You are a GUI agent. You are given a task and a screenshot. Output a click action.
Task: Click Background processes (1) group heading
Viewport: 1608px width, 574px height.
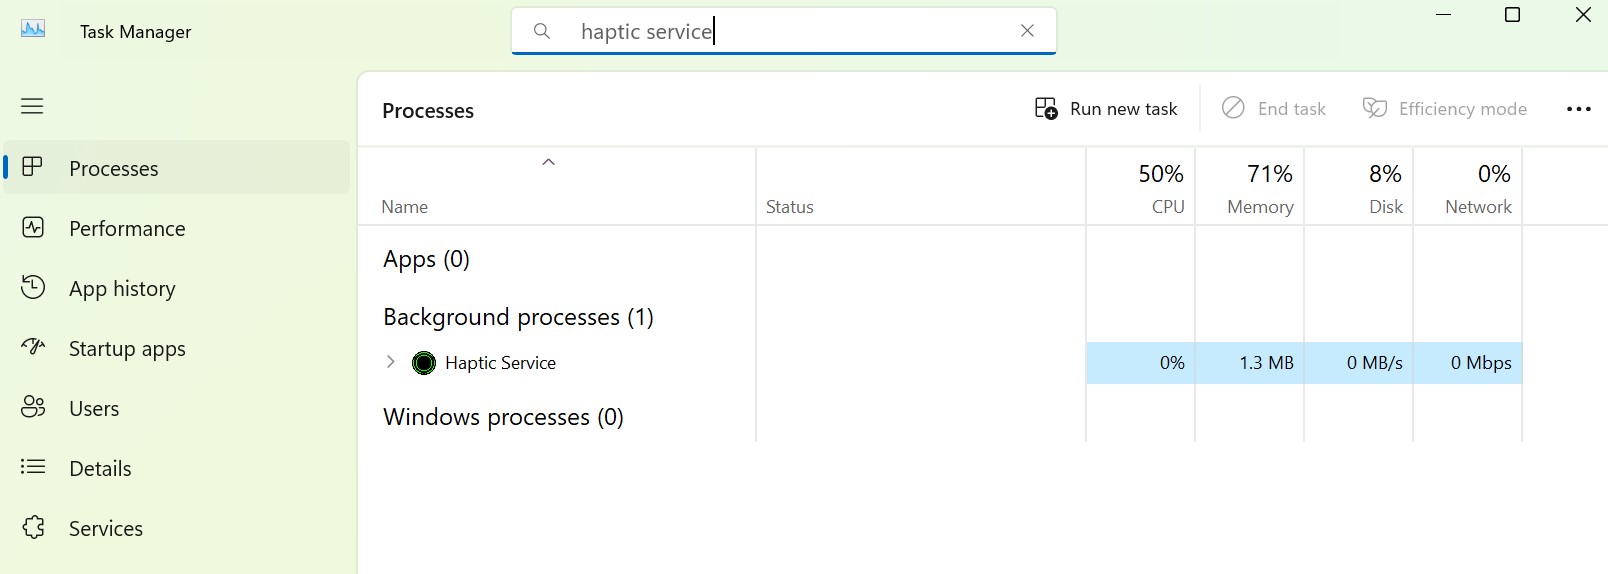point(518,317)
